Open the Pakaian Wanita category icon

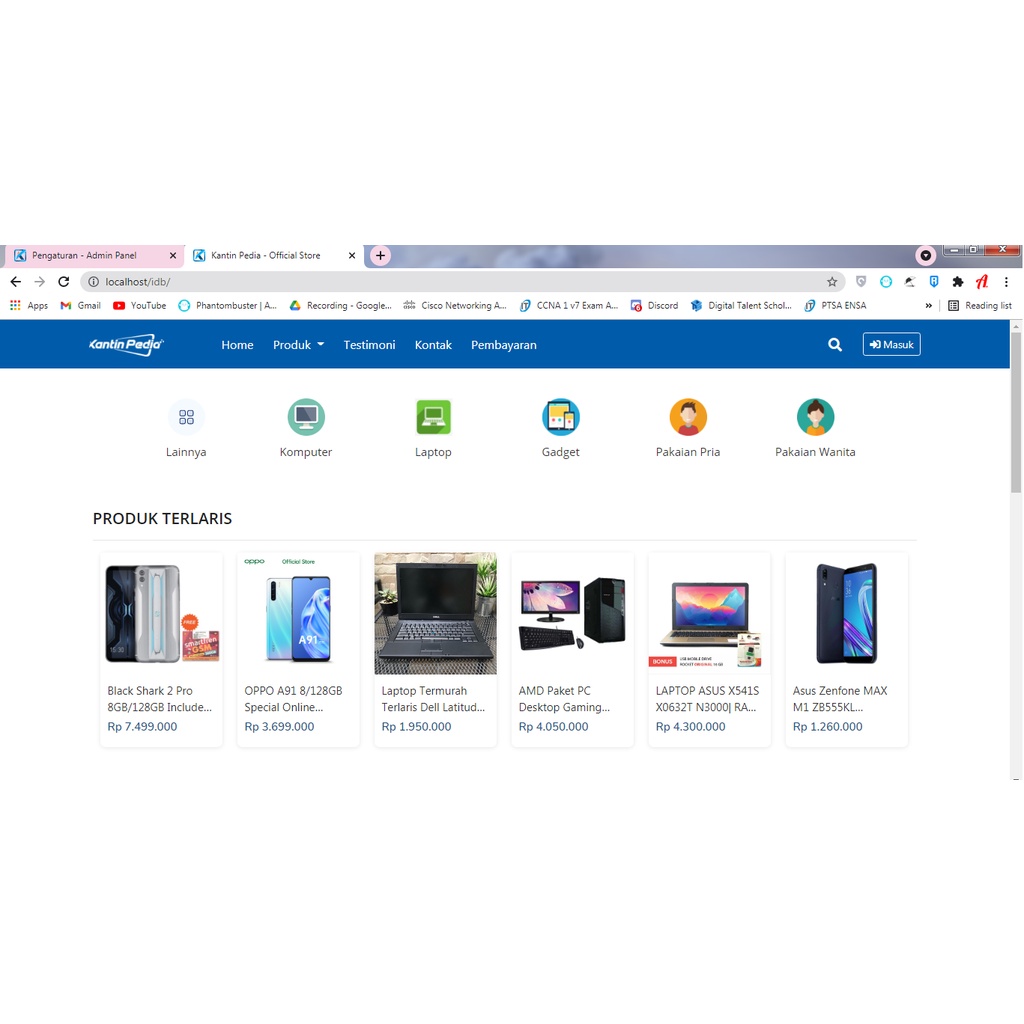click(x=815, y=417)
